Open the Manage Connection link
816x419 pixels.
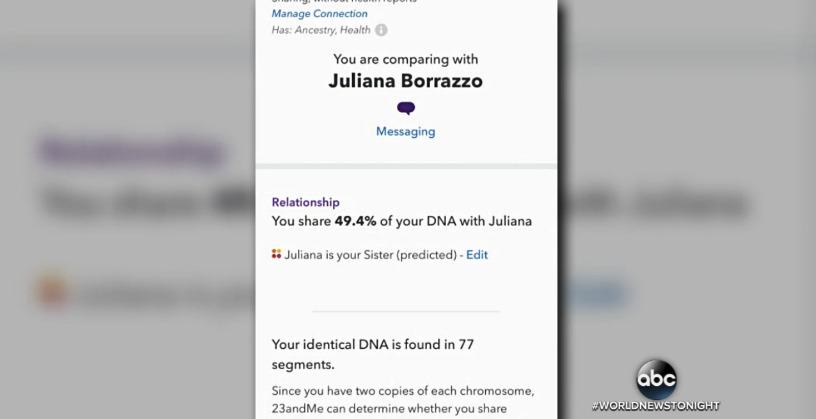point(320,14)
